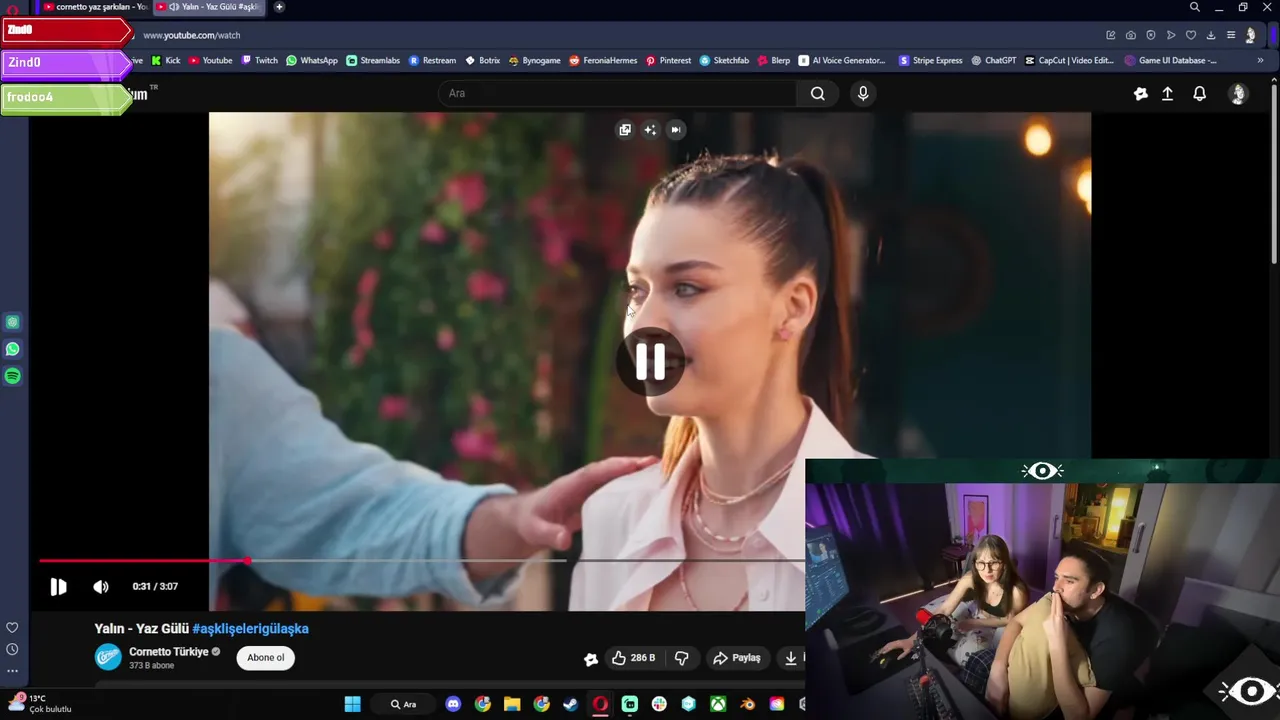Click the magnifier search button on YouTube

818,93
